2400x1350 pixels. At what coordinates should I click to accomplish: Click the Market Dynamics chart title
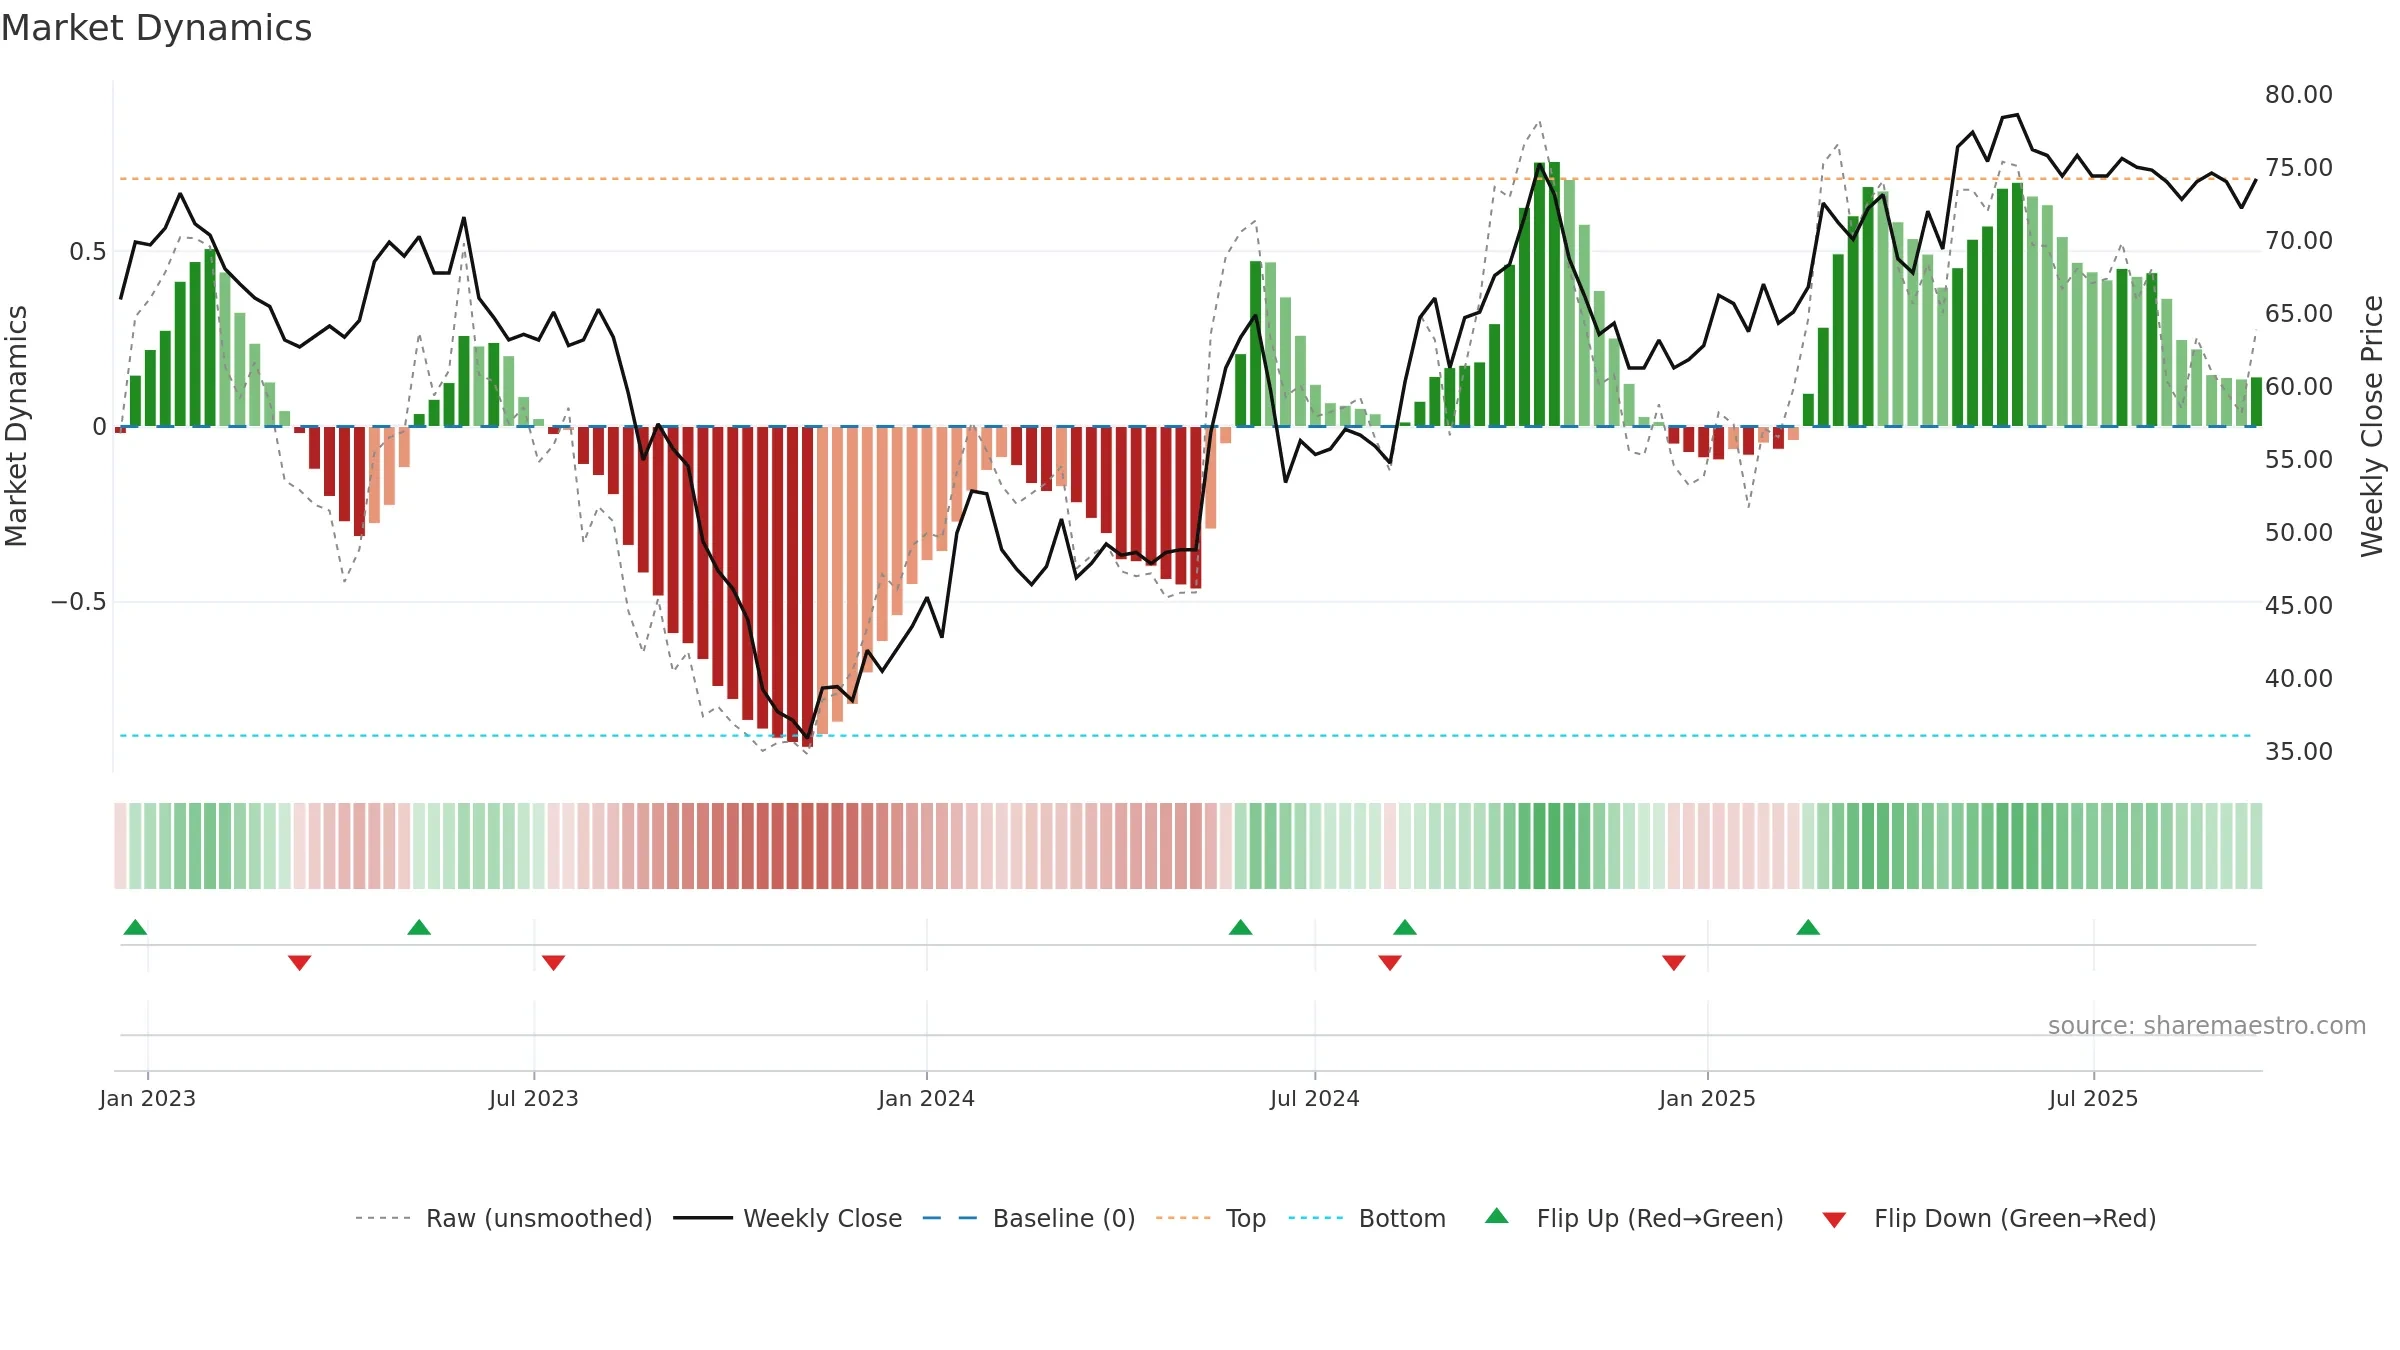pyautogui.click(x=156, y=28)
